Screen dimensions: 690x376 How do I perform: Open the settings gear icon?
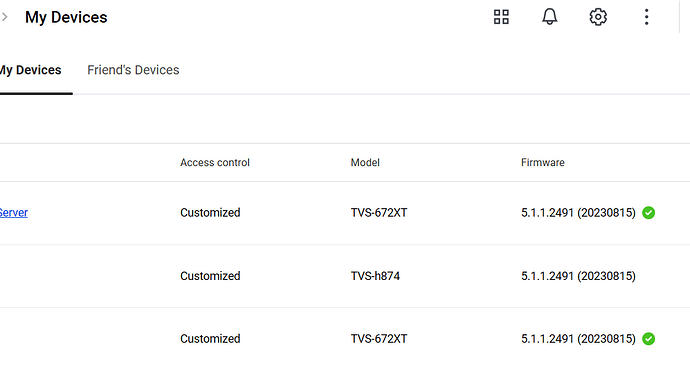(598, 17)
